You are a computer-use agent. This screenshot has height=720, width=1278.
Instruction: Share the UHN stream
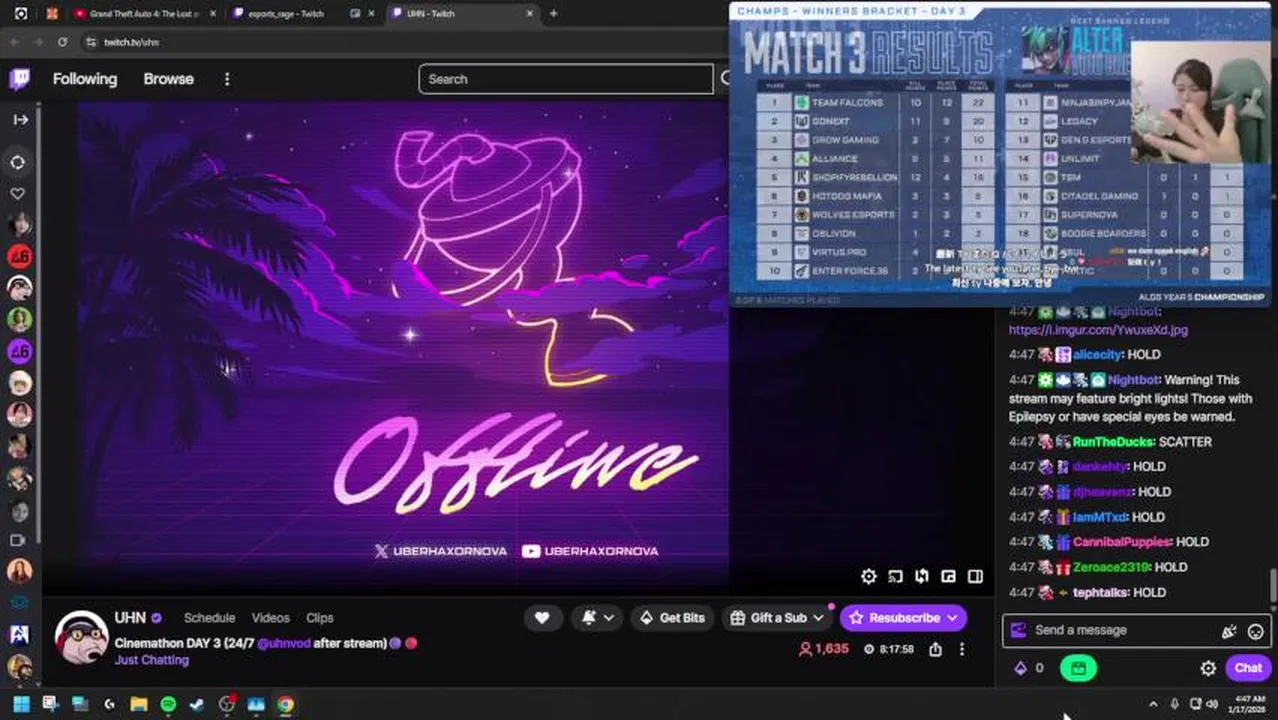935,649
